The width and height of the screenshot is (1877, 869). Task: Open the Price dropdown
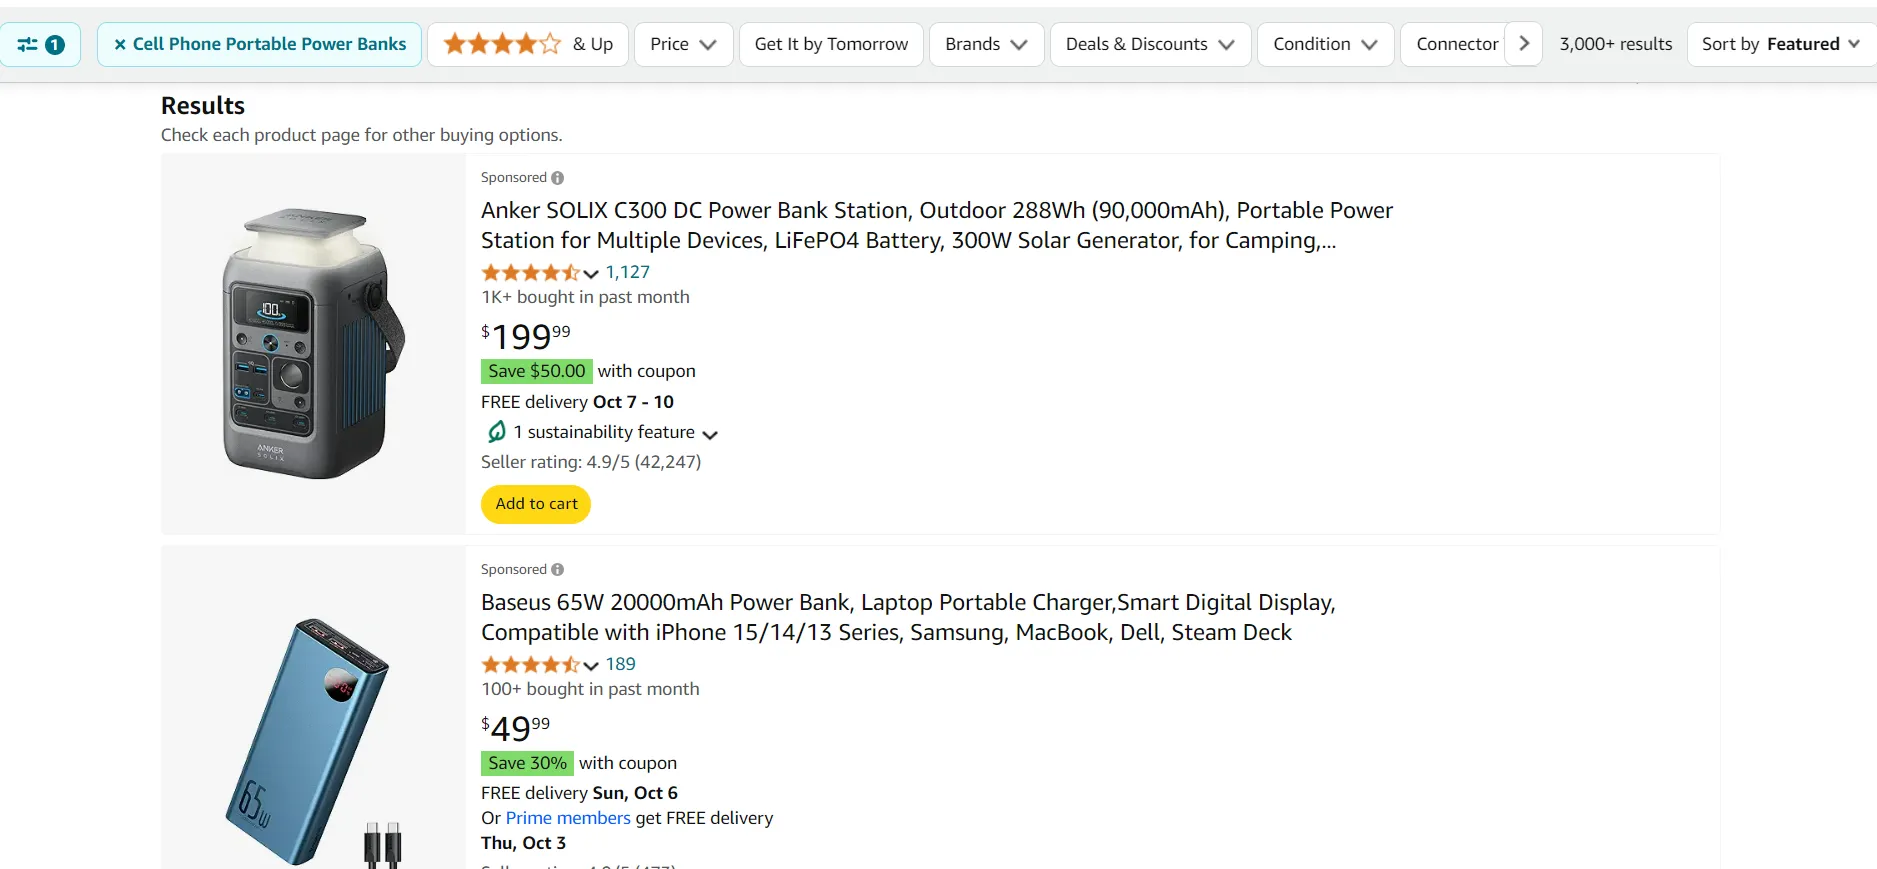683,44
